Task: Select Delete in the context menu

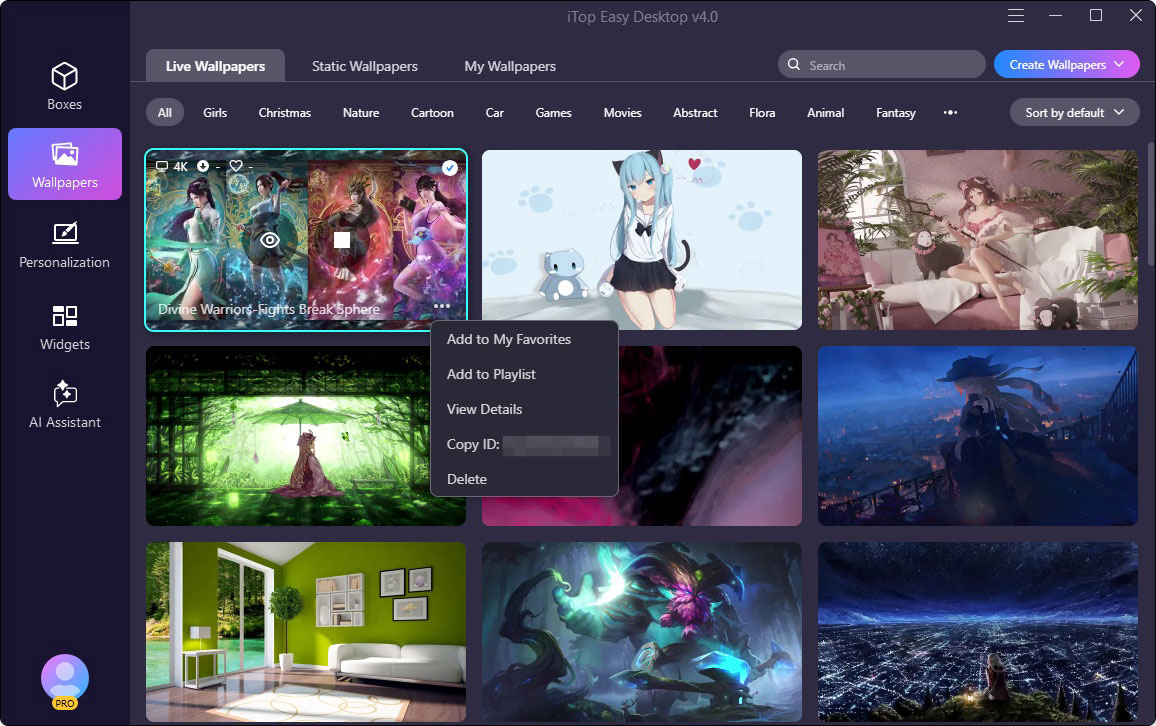Action: [467, 480]
